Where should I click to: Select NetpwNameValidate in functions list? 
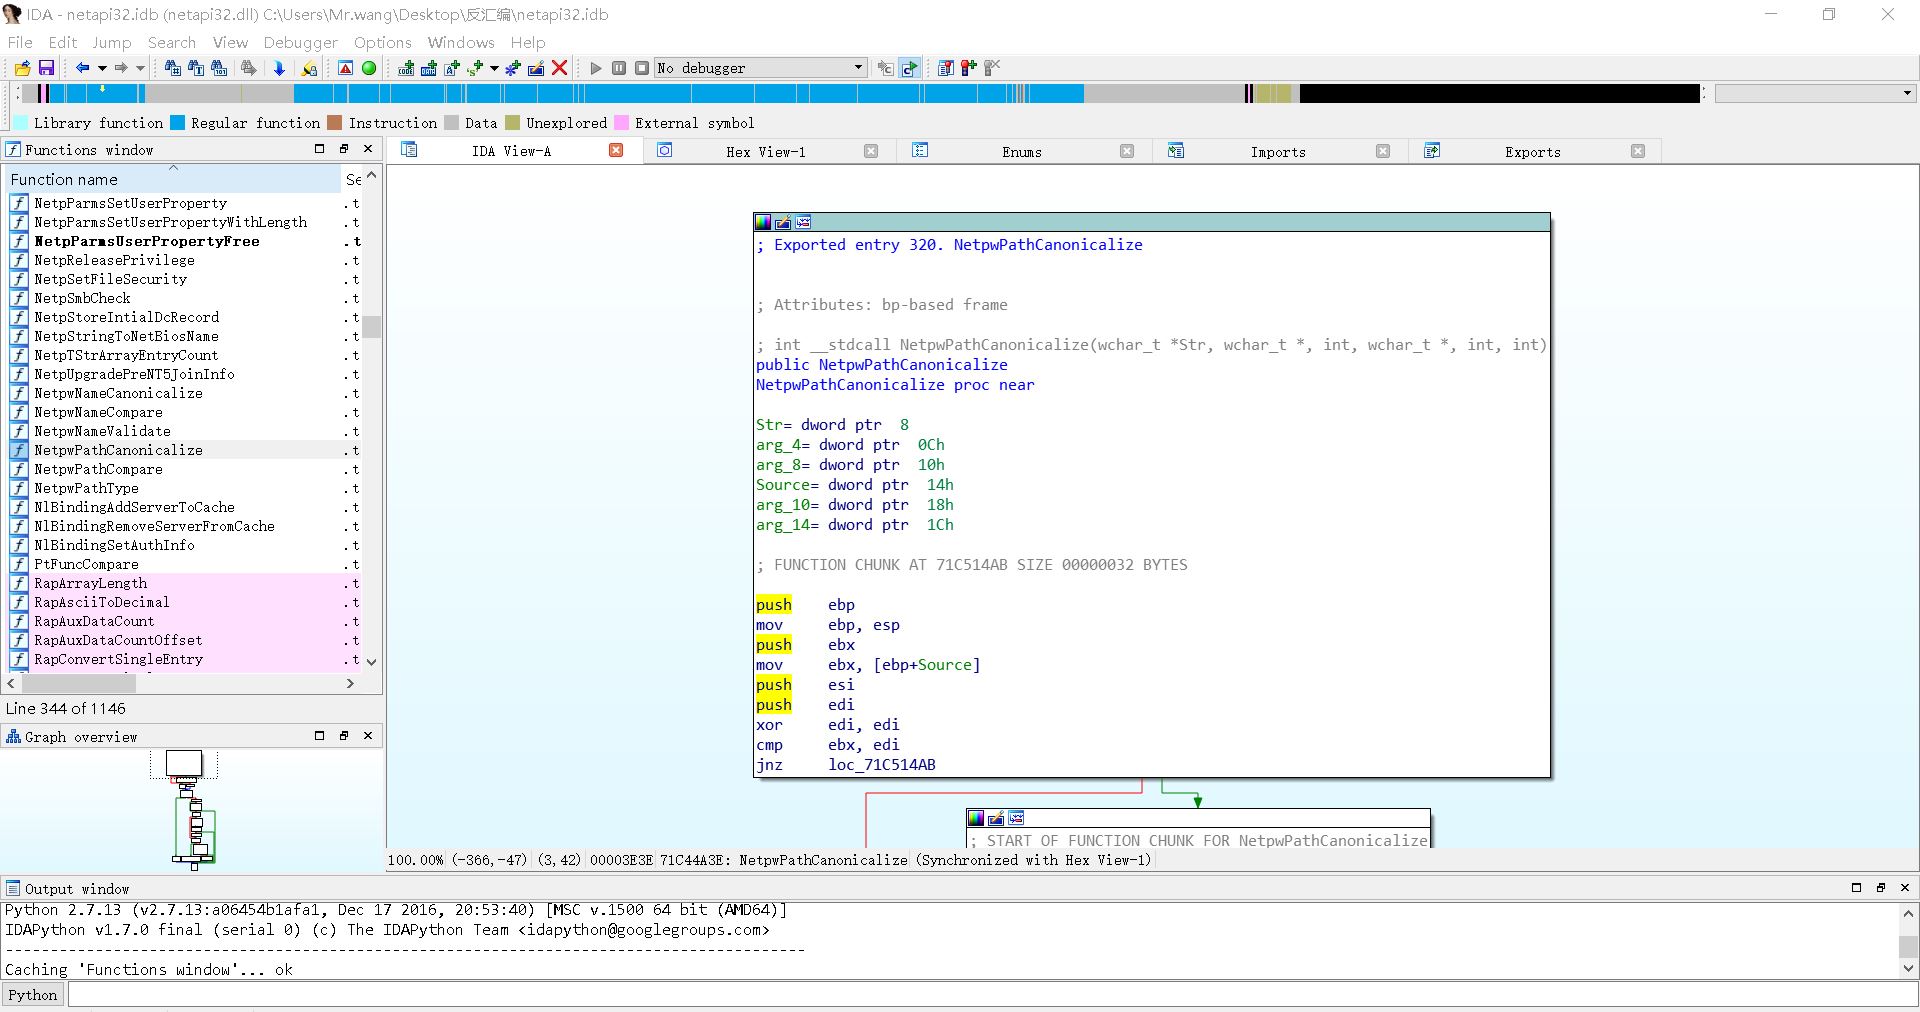pyautogui.click(x=102, y=431)
